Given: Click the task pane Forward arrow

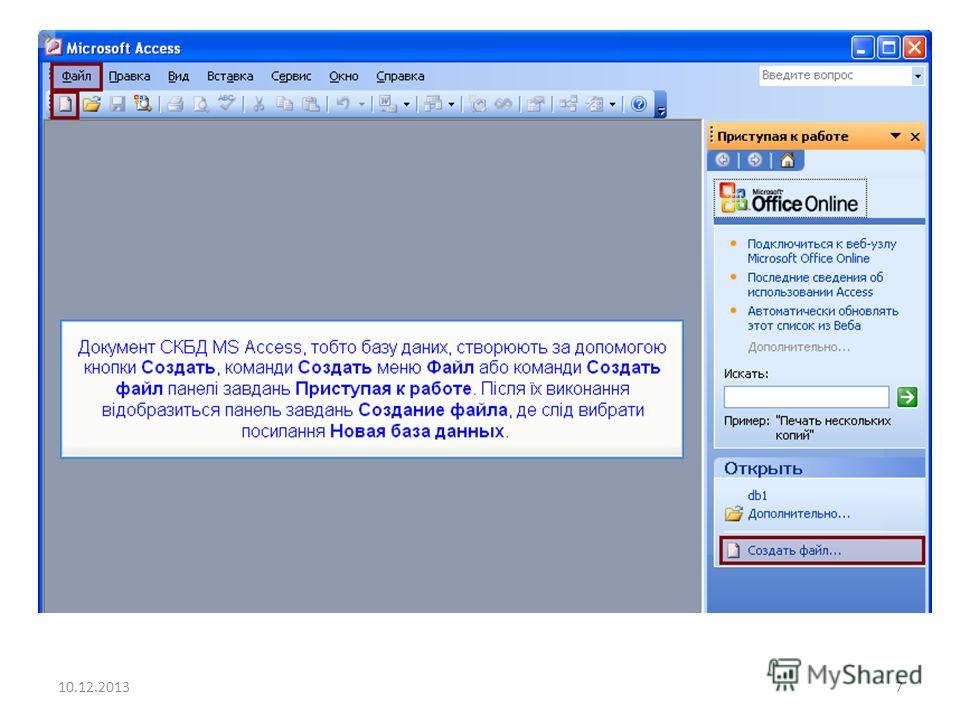Looking at the screenshot, I should click(x=755, y=160).
